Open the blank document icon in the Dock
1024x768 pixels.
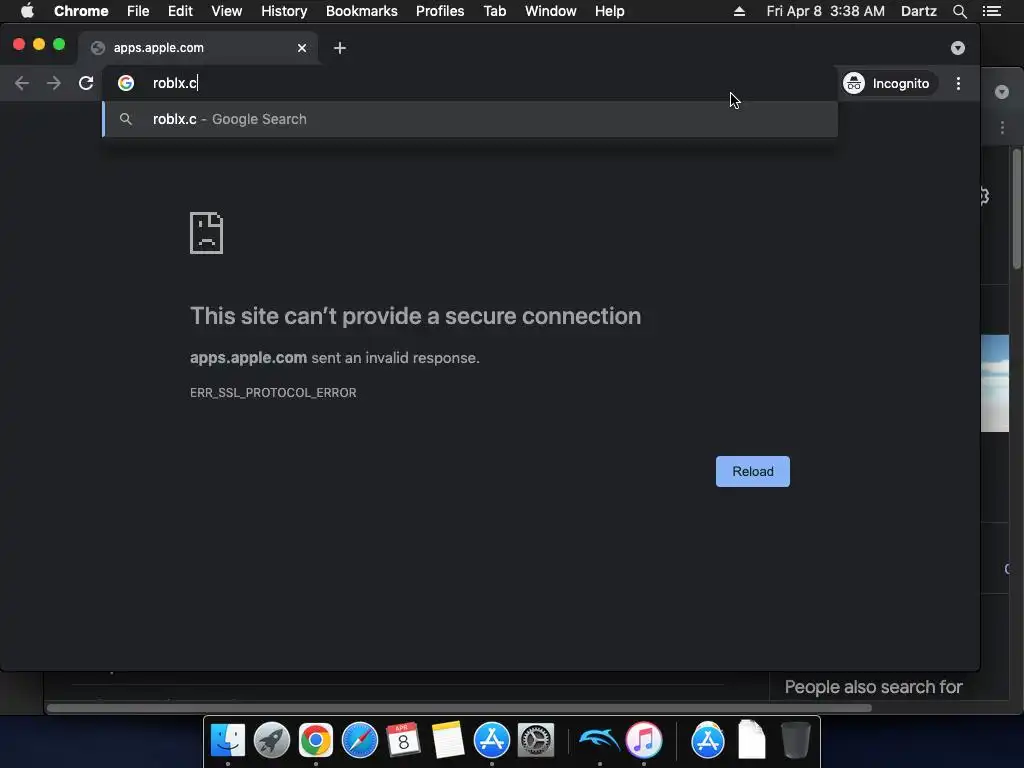tap(752, 739)
